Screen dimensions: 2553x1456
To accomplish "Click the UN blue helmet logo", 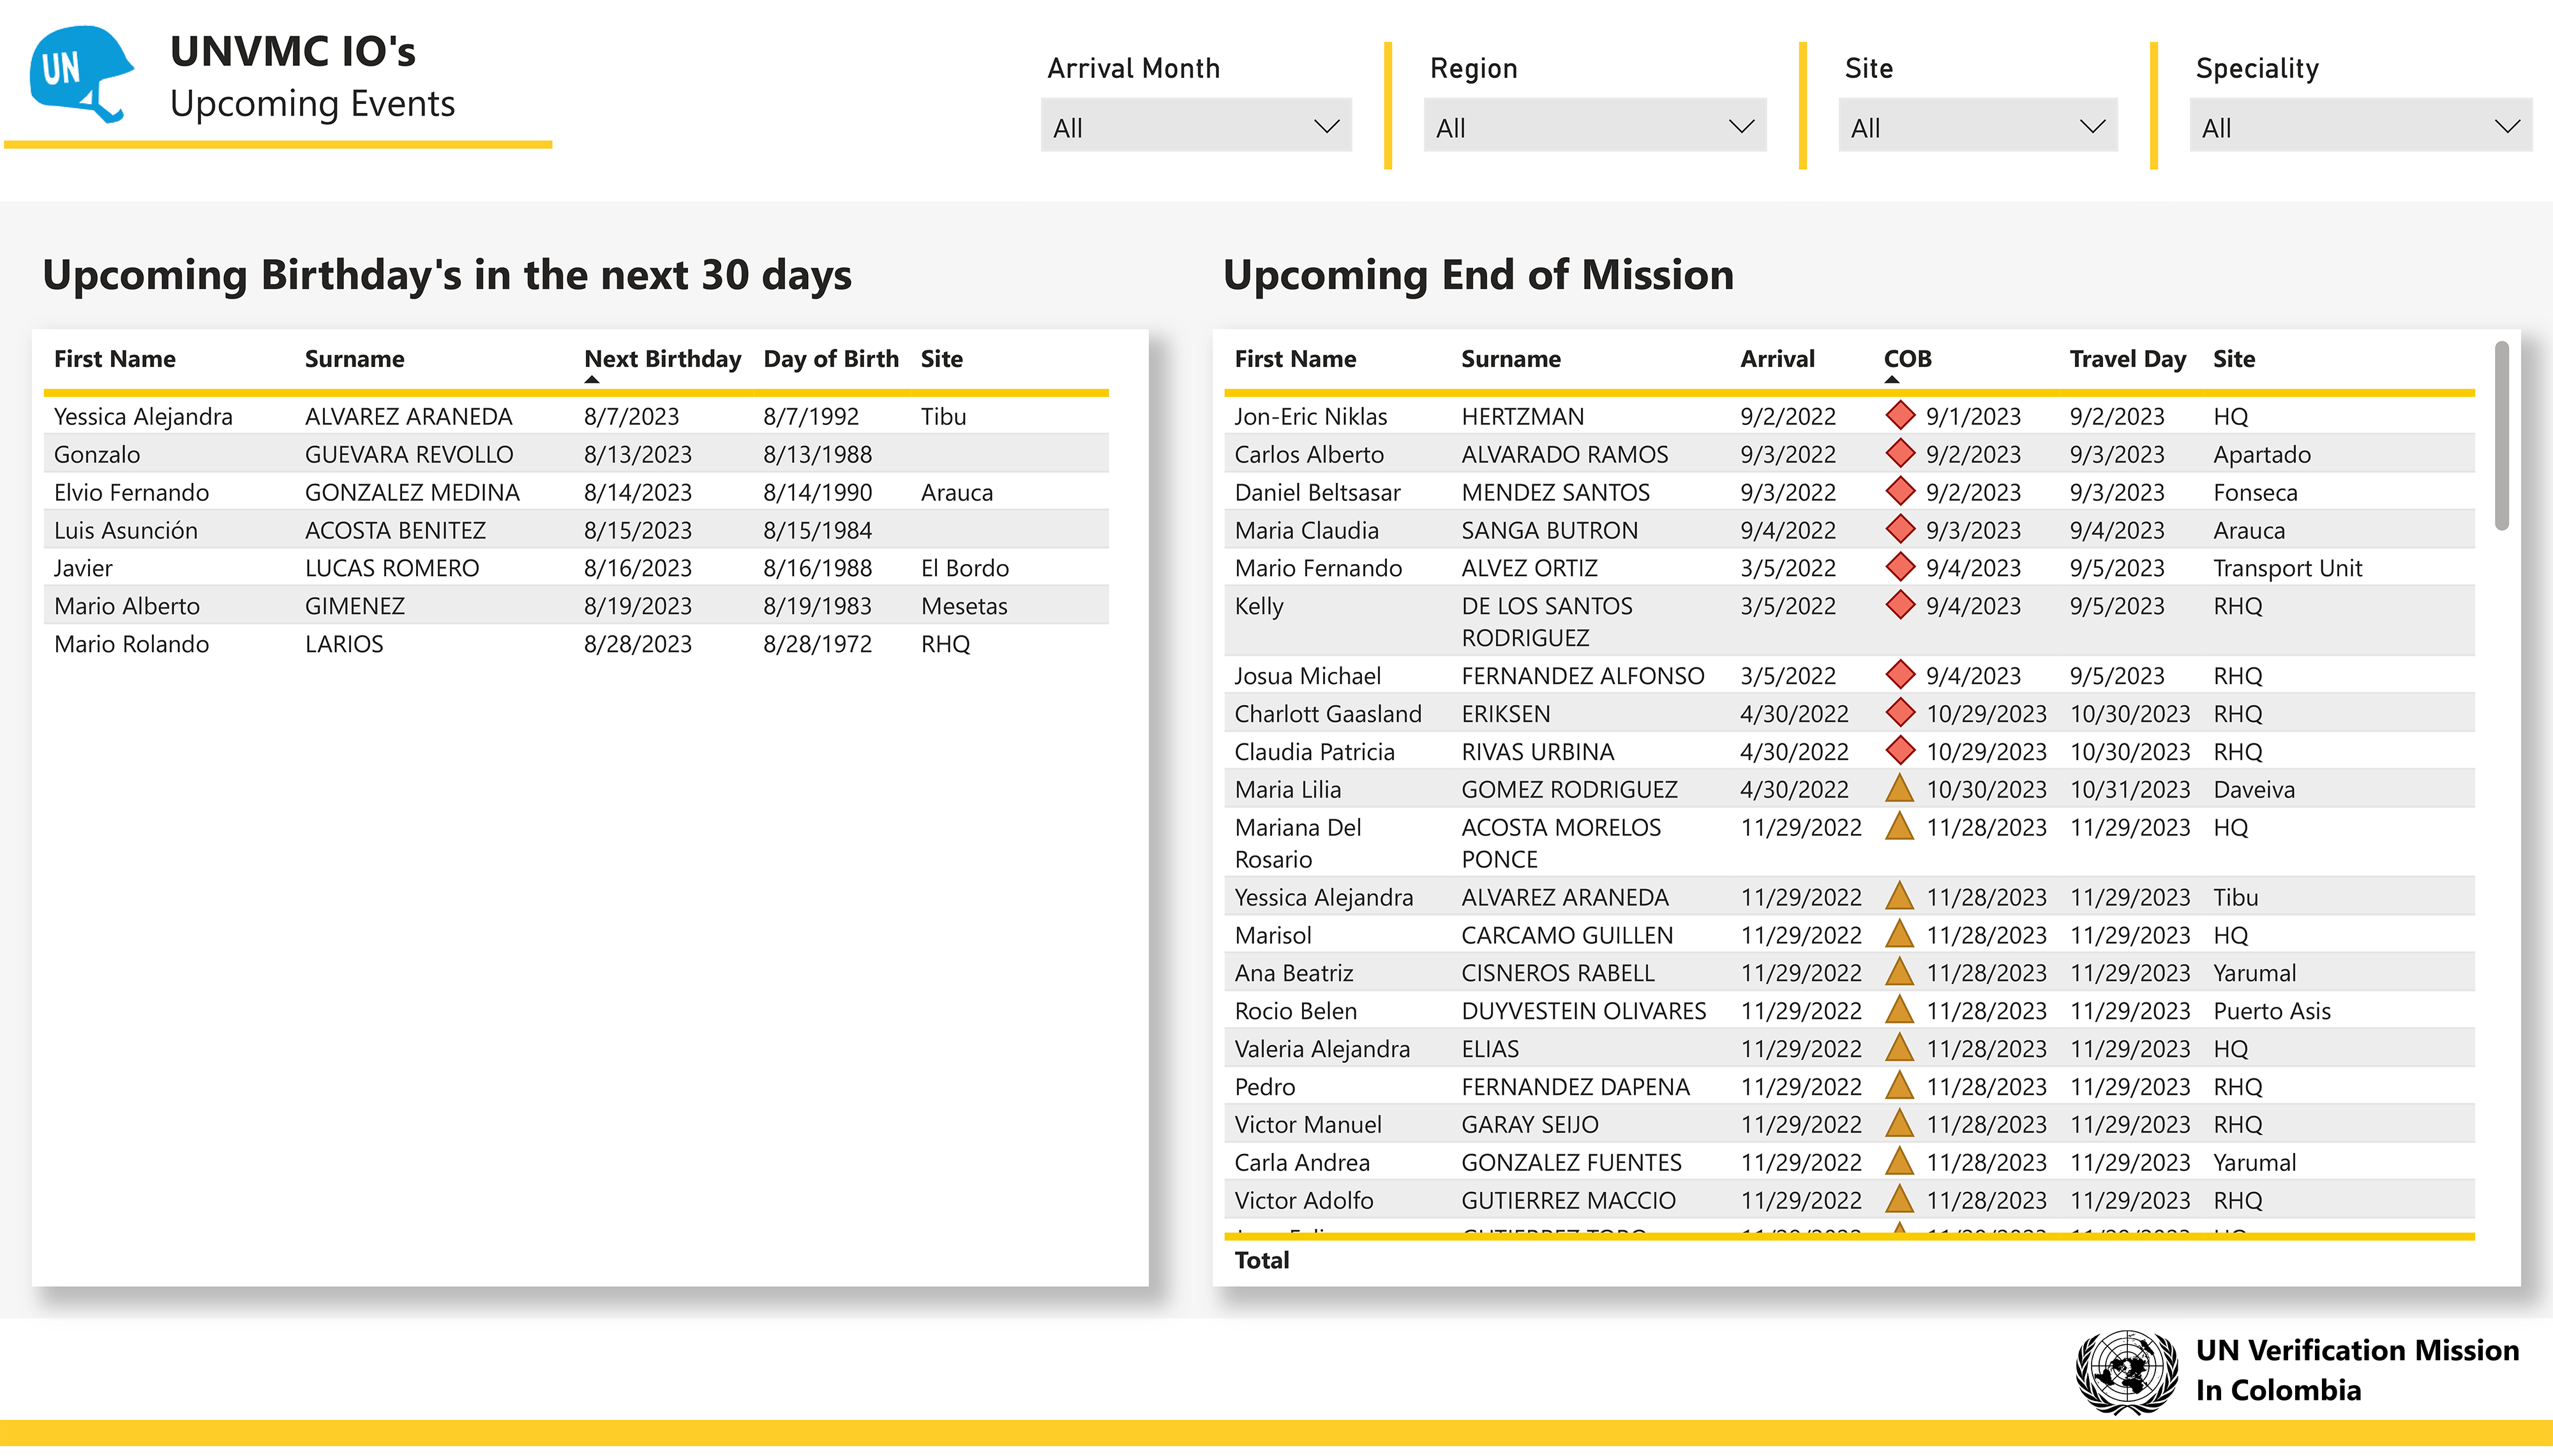I will (81, 74).
